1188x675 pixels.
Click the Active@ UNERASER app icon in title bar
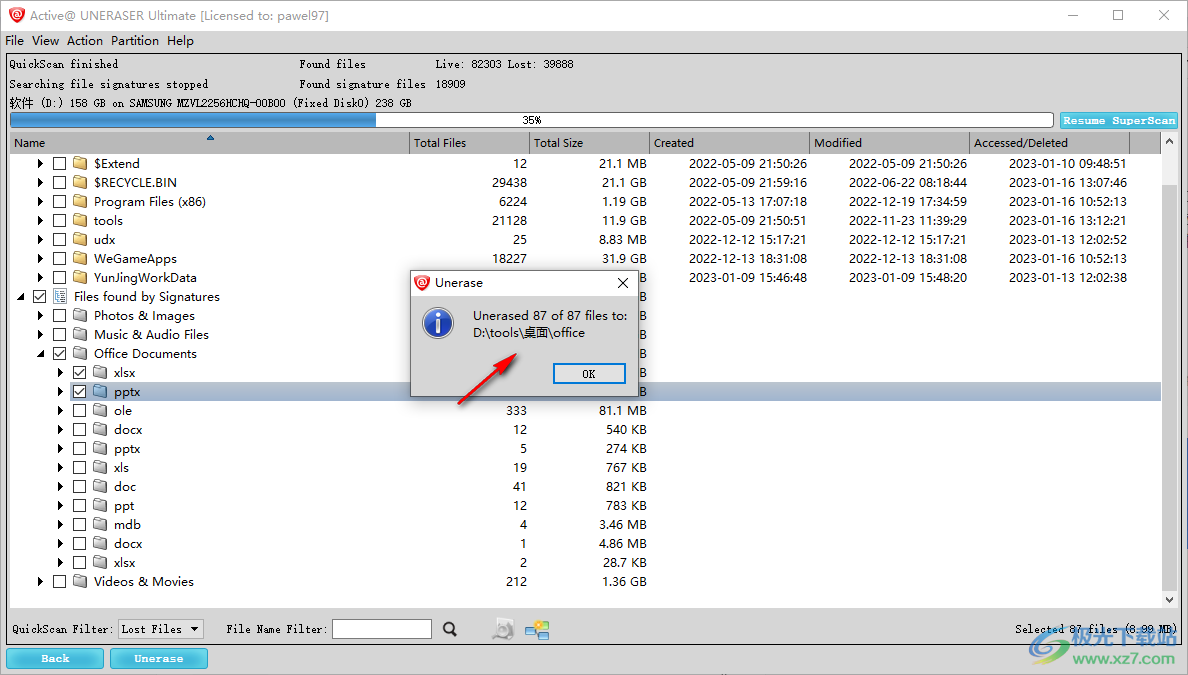click(x=17, y=15)
